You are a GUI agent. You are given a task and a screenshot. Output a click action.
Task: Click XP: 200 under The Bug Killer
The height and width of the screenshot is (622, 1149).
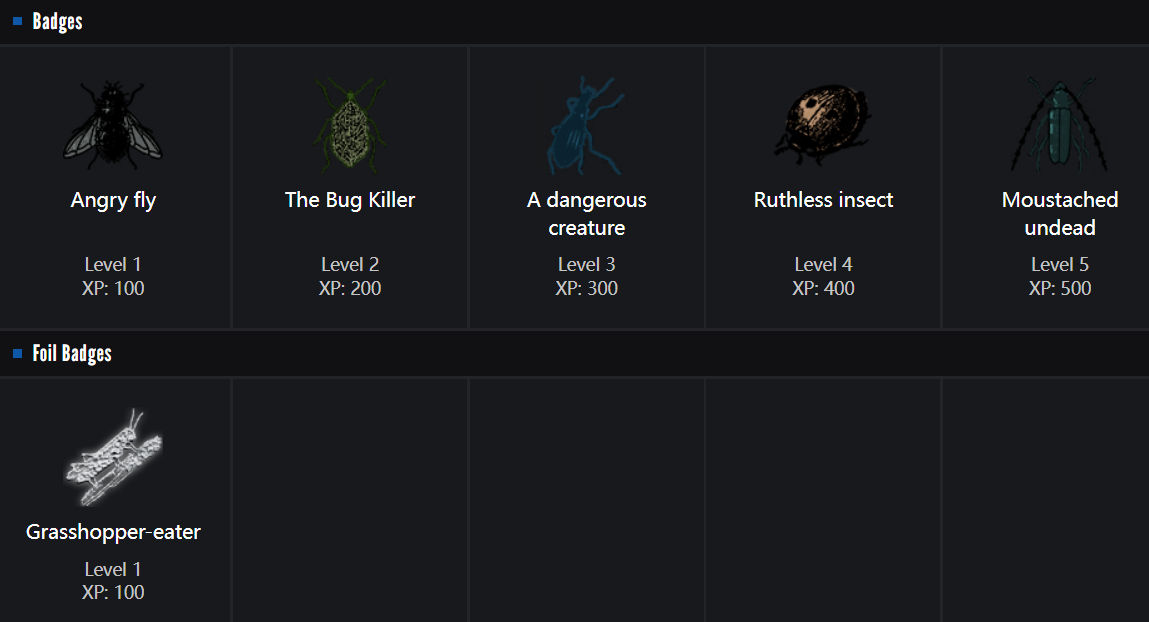coord(350,288)
